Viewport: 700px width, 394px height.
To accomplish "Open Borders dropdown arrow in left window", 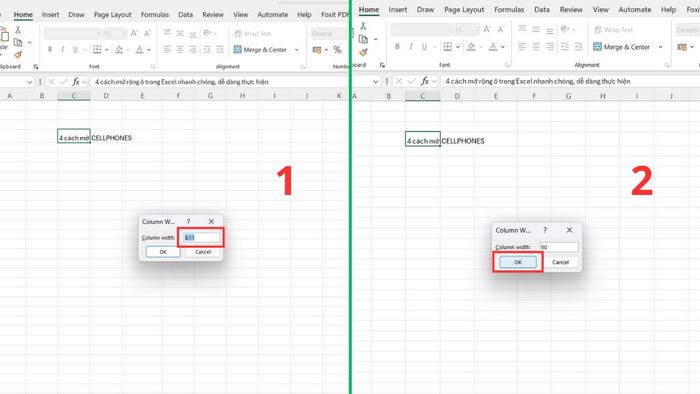I will [107, 50].
